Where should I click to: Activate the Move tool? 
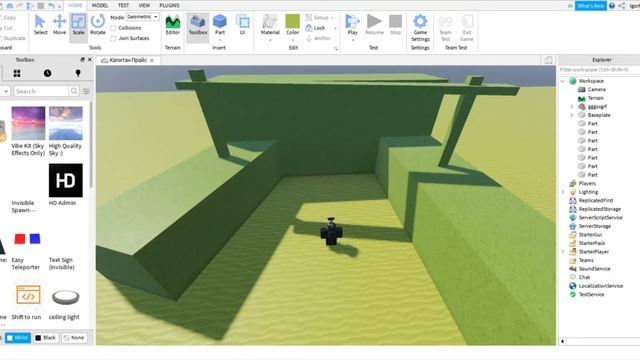[x=59, y=24]
